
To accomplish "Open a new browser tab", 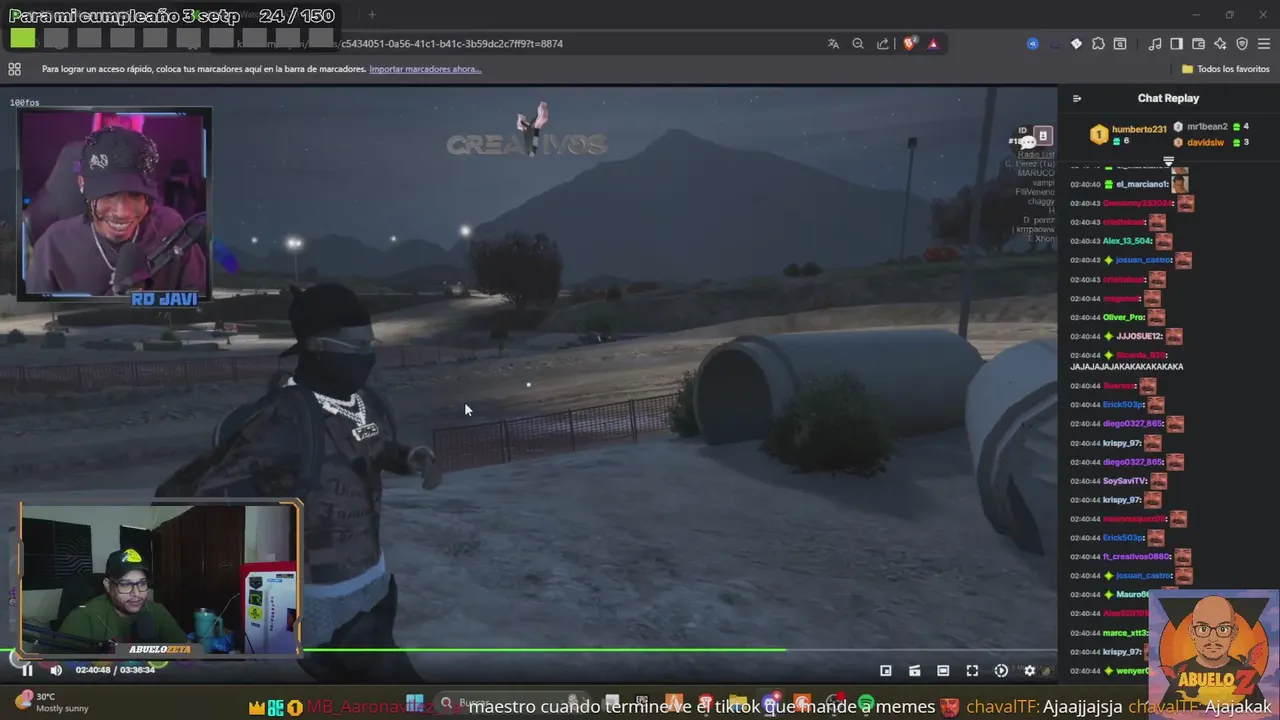I will [372, 14].
